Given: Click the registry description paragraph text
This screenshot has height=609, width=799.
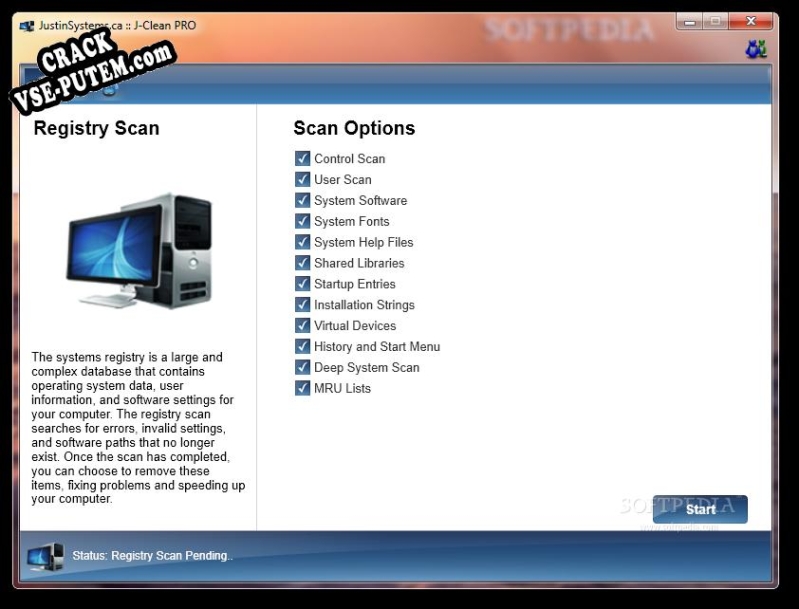Looking at the screenshot, I should tap(138, 428).
